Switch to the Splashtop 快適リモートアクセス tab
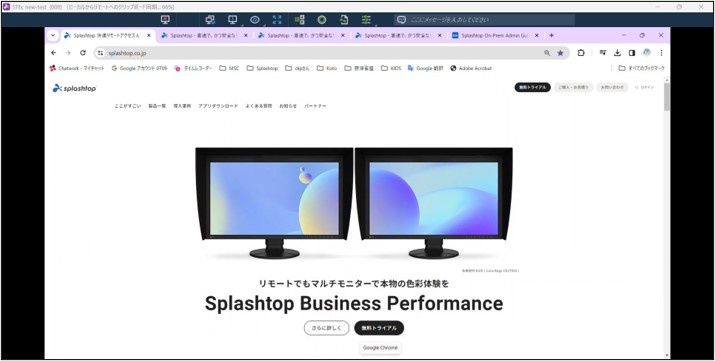715x361 pixels. click(x=108, y=35)
